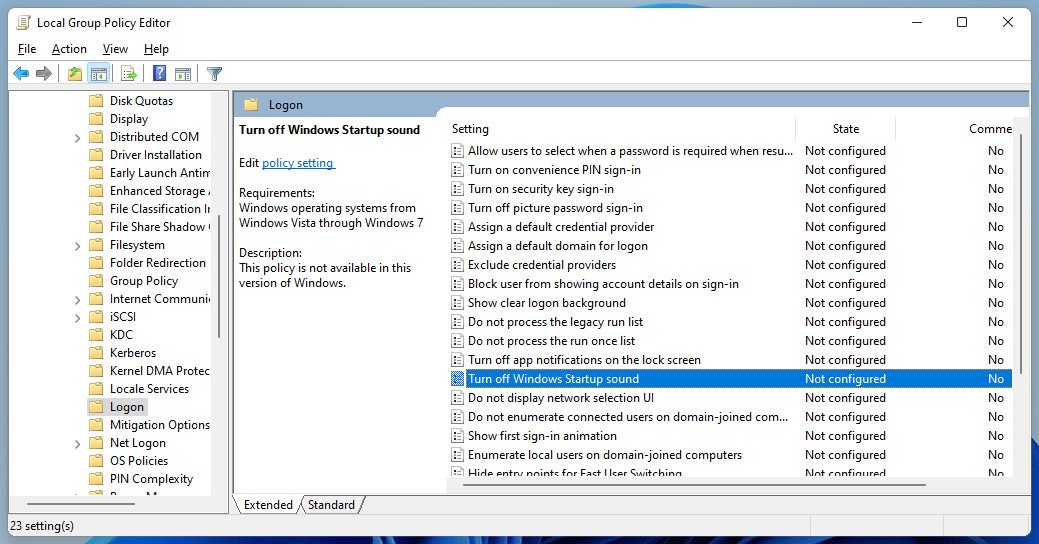Sort by the State column header
This screenshot has width=1039, height=544.
click(x=846, y=129)
